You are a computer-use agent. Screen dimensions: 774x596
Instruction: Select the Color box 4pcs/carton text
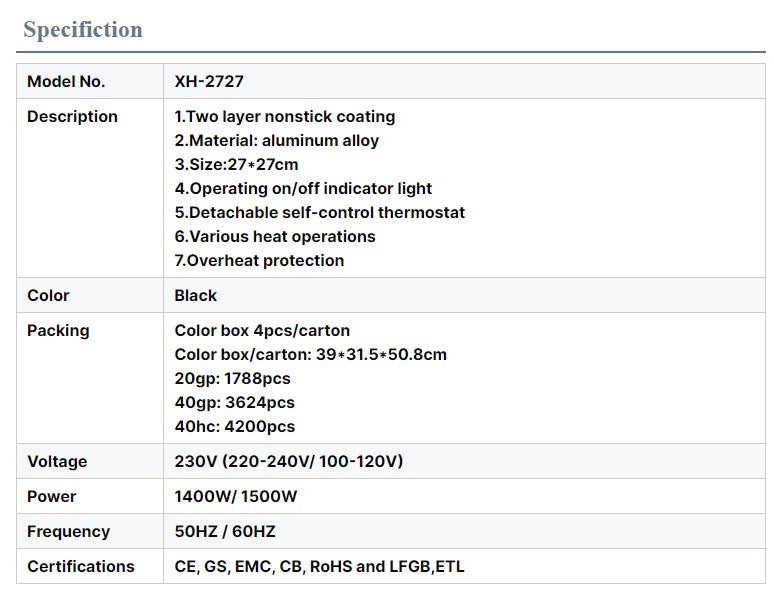[x=262, y=331]
